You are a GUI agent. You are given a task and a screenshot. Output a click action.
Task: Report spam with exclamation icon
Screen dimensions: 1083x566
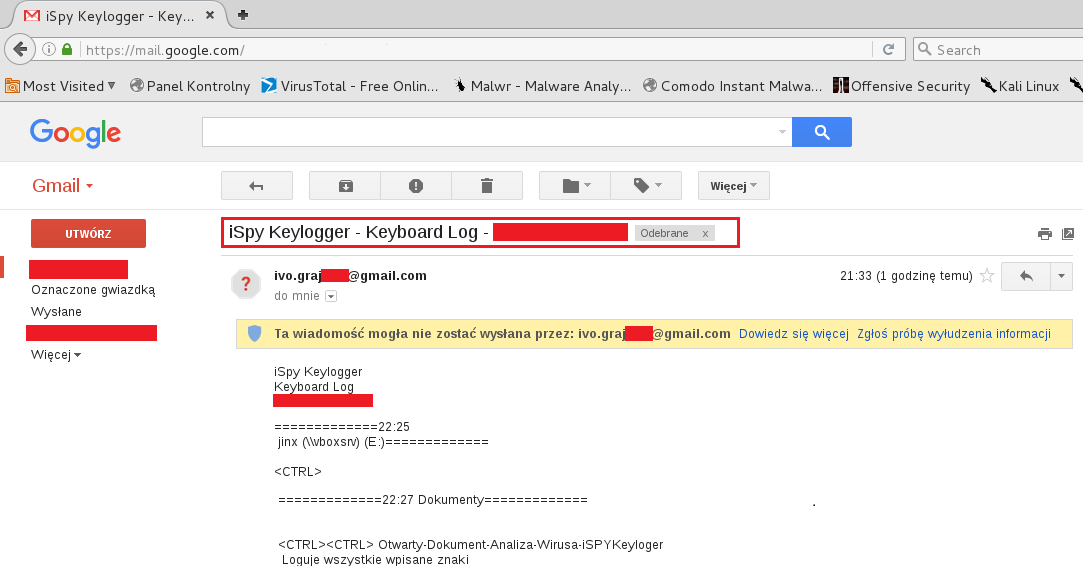point(416,185)
